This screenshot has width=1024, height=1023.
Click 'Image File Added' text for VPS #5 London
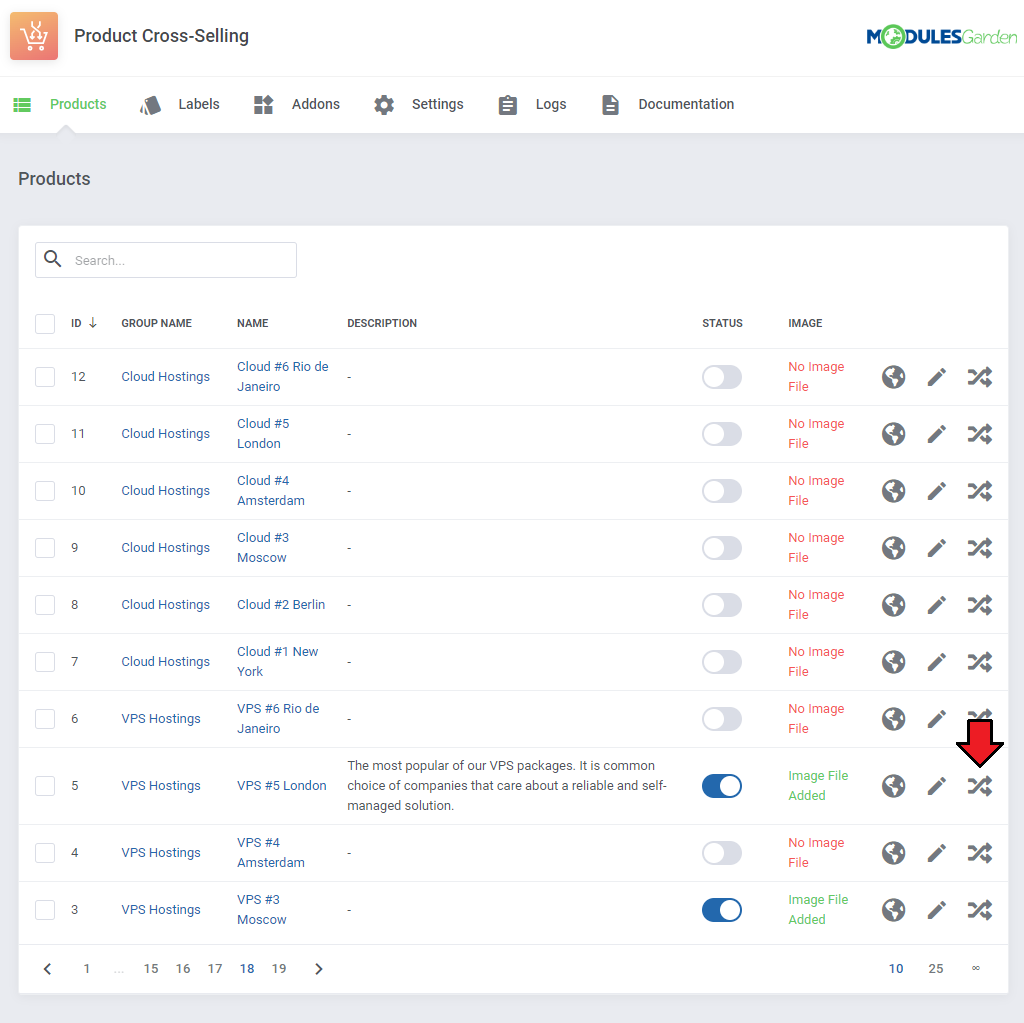pos(818,786)
